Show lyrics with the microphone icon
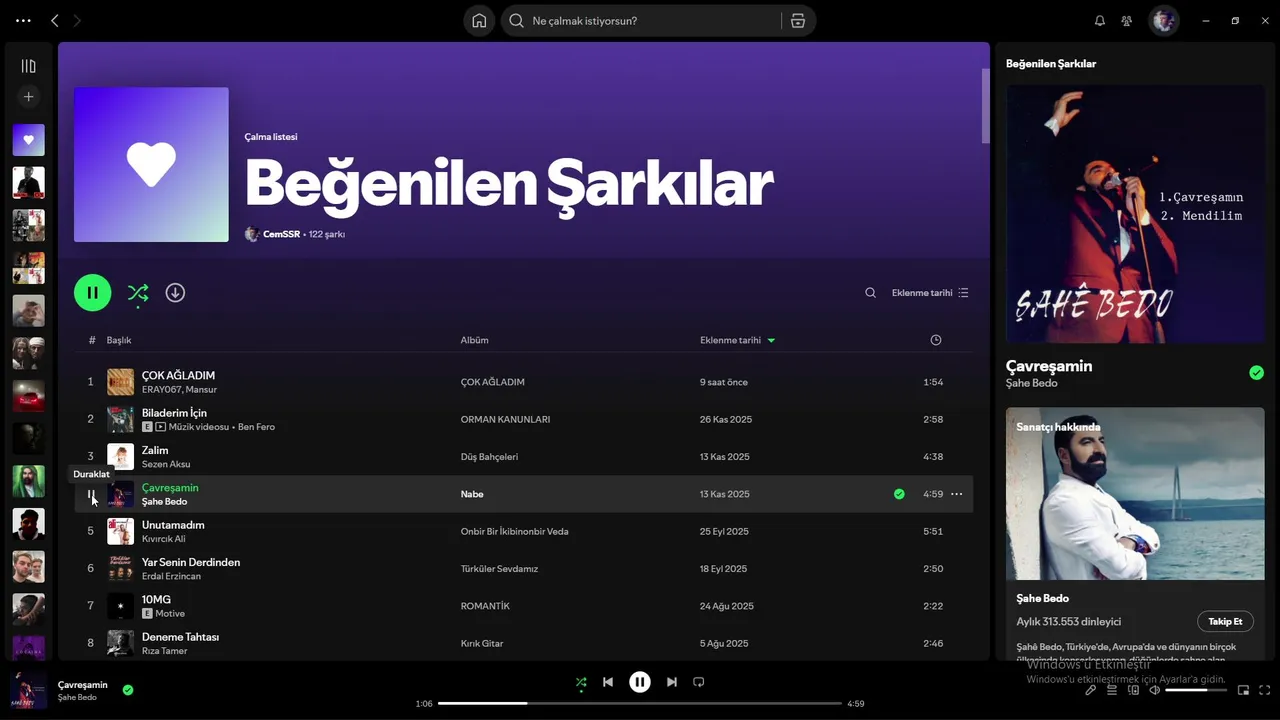This screenshot has width=1280, height=720. pyautogui.click(x=1091, y=690)
